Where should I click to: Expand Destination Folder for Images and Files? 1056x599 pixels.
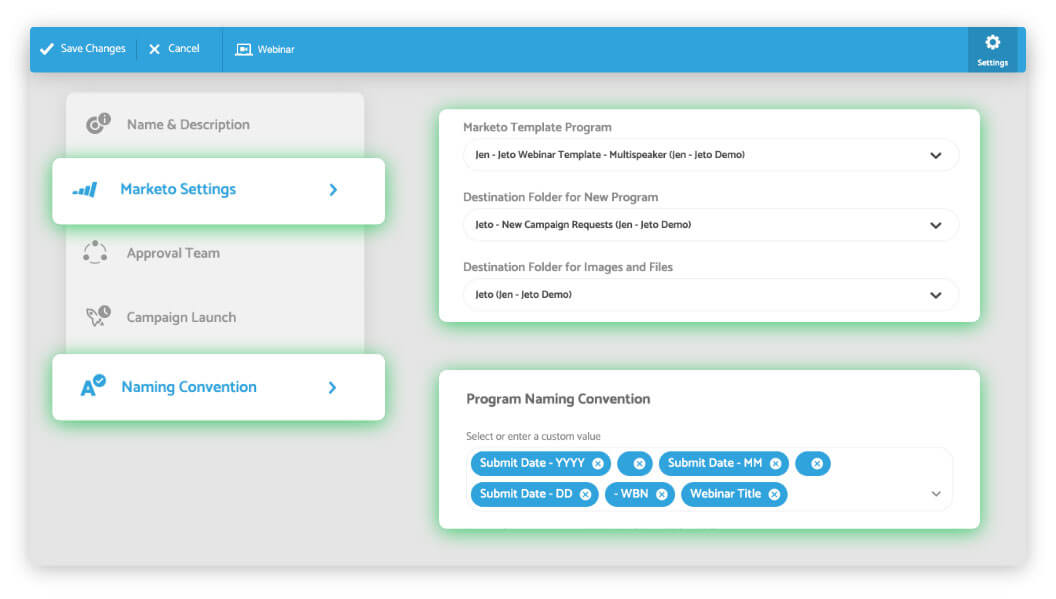tap(711, 295)
